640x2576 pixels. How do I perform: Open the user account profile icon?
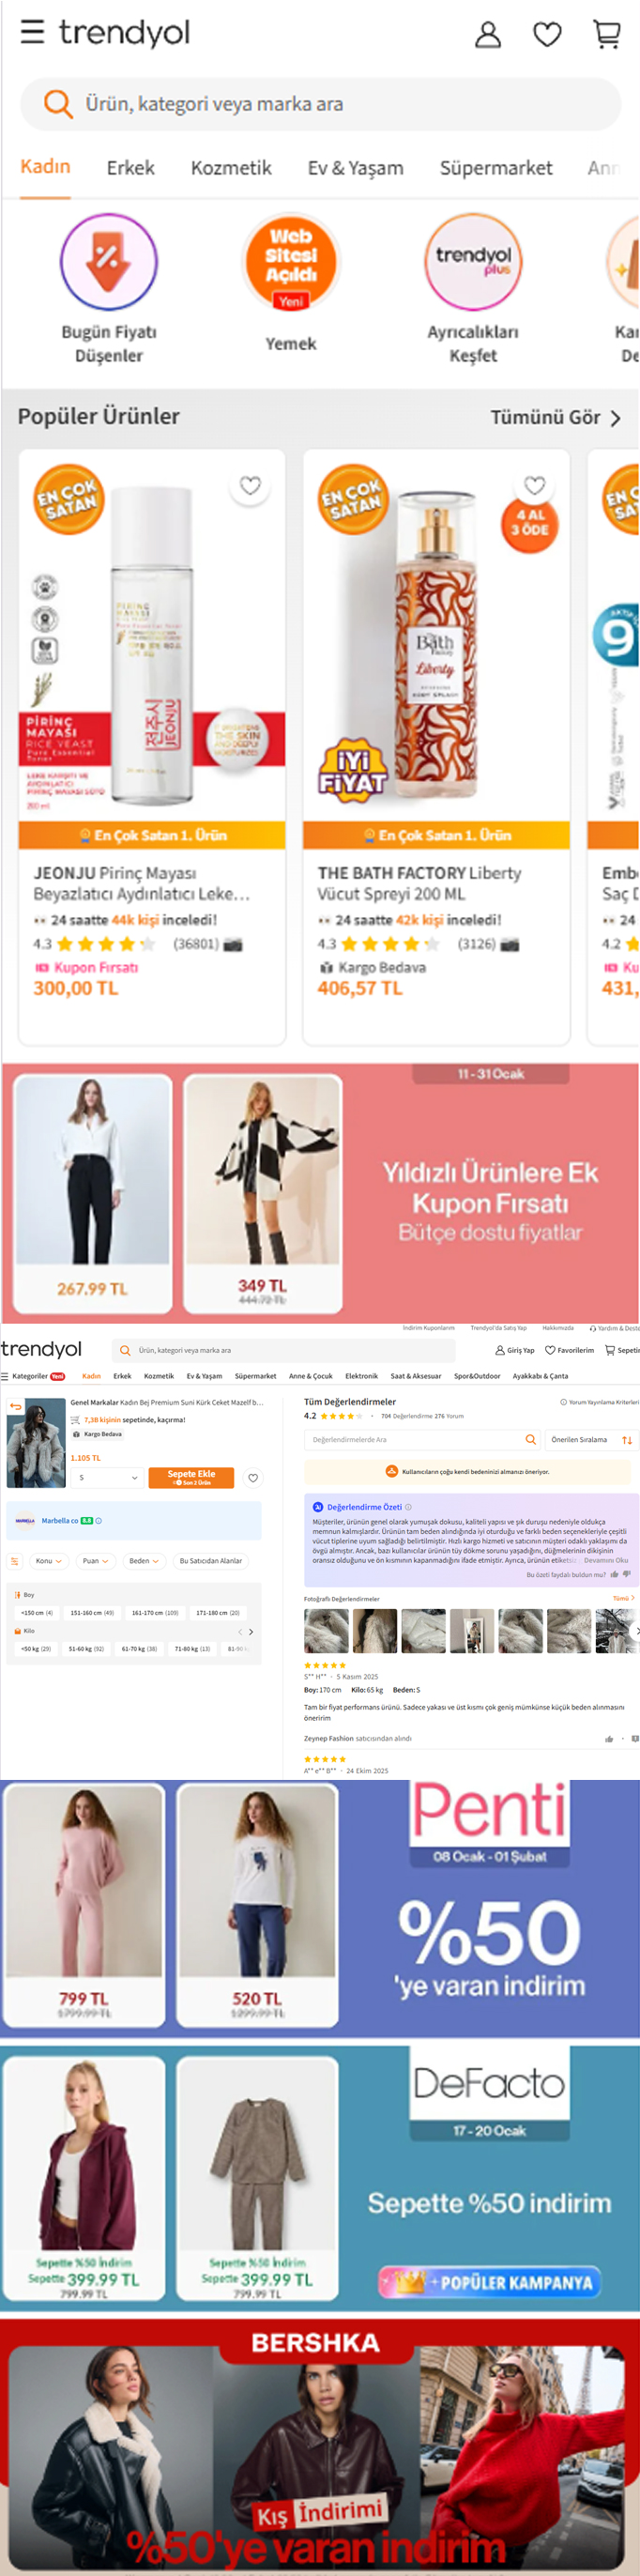tap(488, 34)
